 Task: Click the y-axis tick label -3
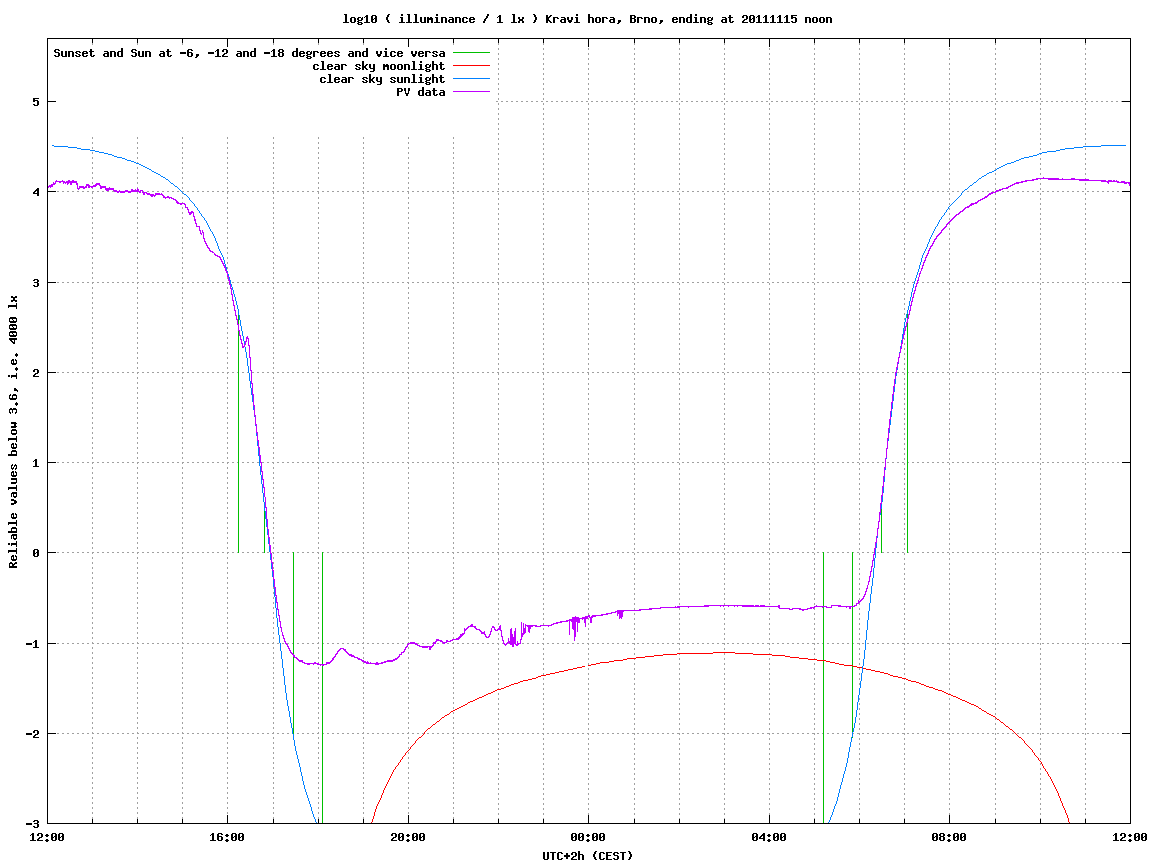[32, 824]
